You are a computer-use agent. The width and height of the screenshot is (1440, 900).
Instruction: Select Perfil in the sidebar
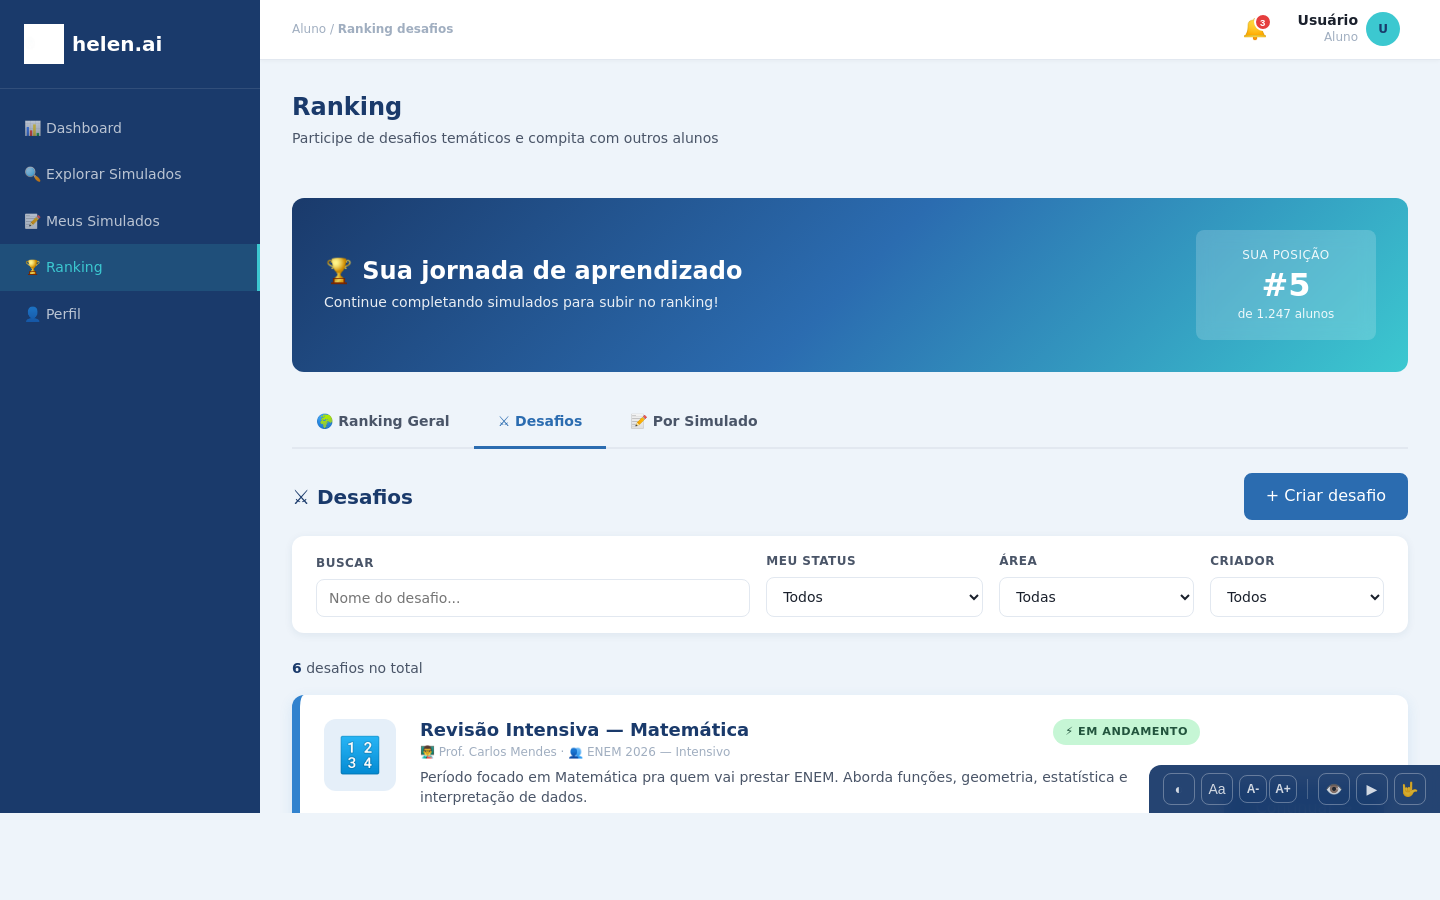point(61,313)
